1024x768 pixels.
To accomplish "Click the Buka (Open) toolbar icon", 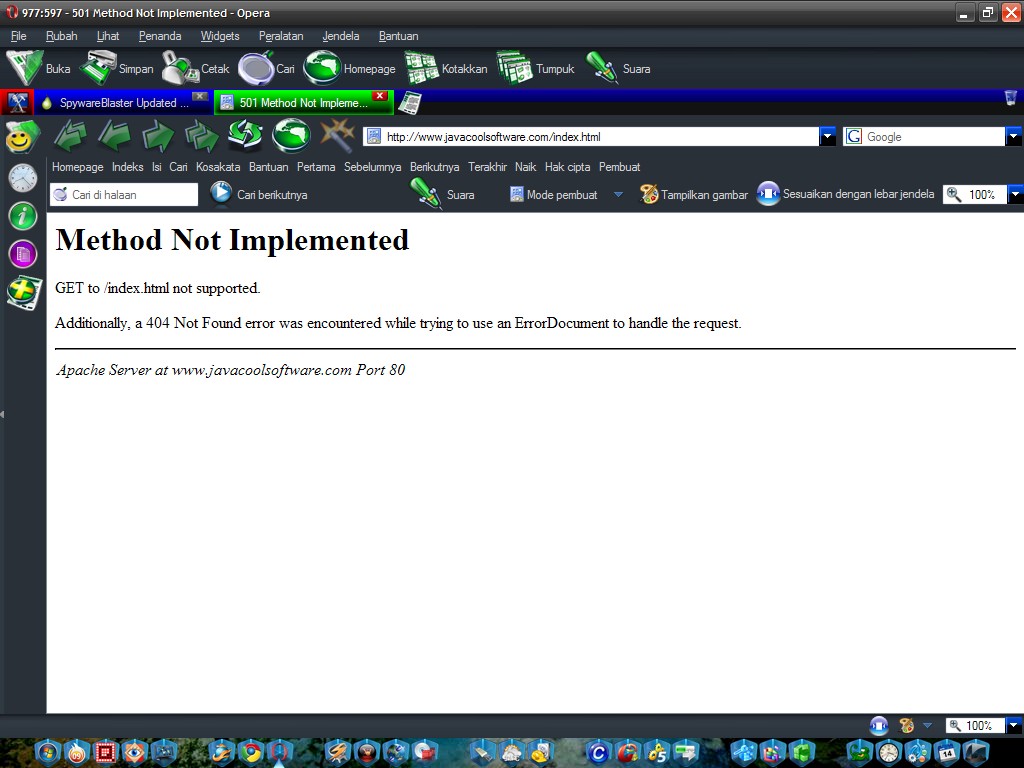I will 25,68.
